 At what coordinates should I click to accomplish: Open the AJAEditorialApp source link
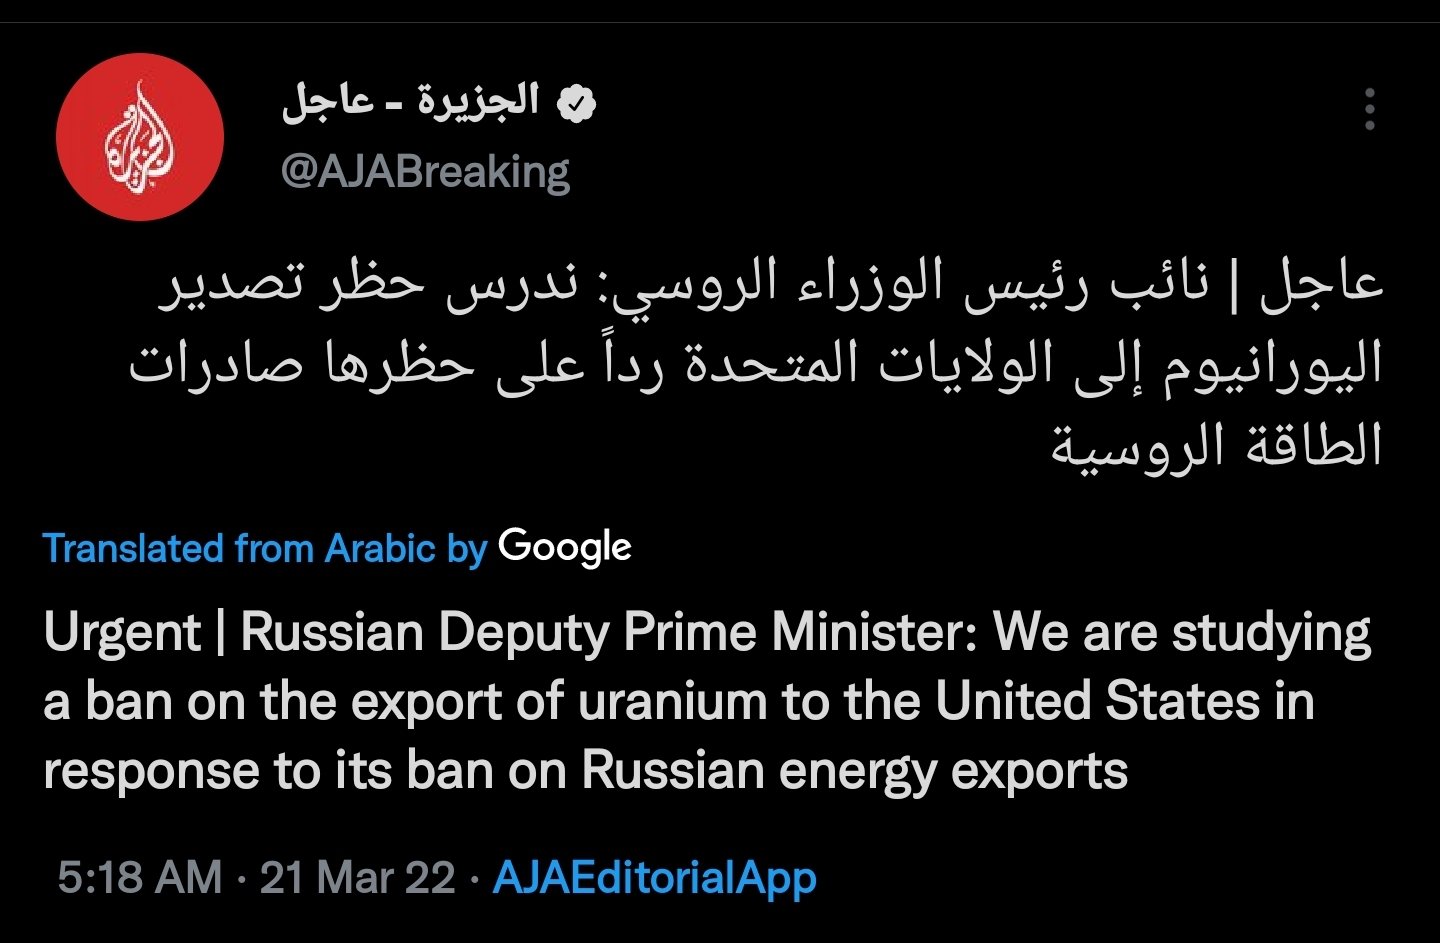click(654, 878)
